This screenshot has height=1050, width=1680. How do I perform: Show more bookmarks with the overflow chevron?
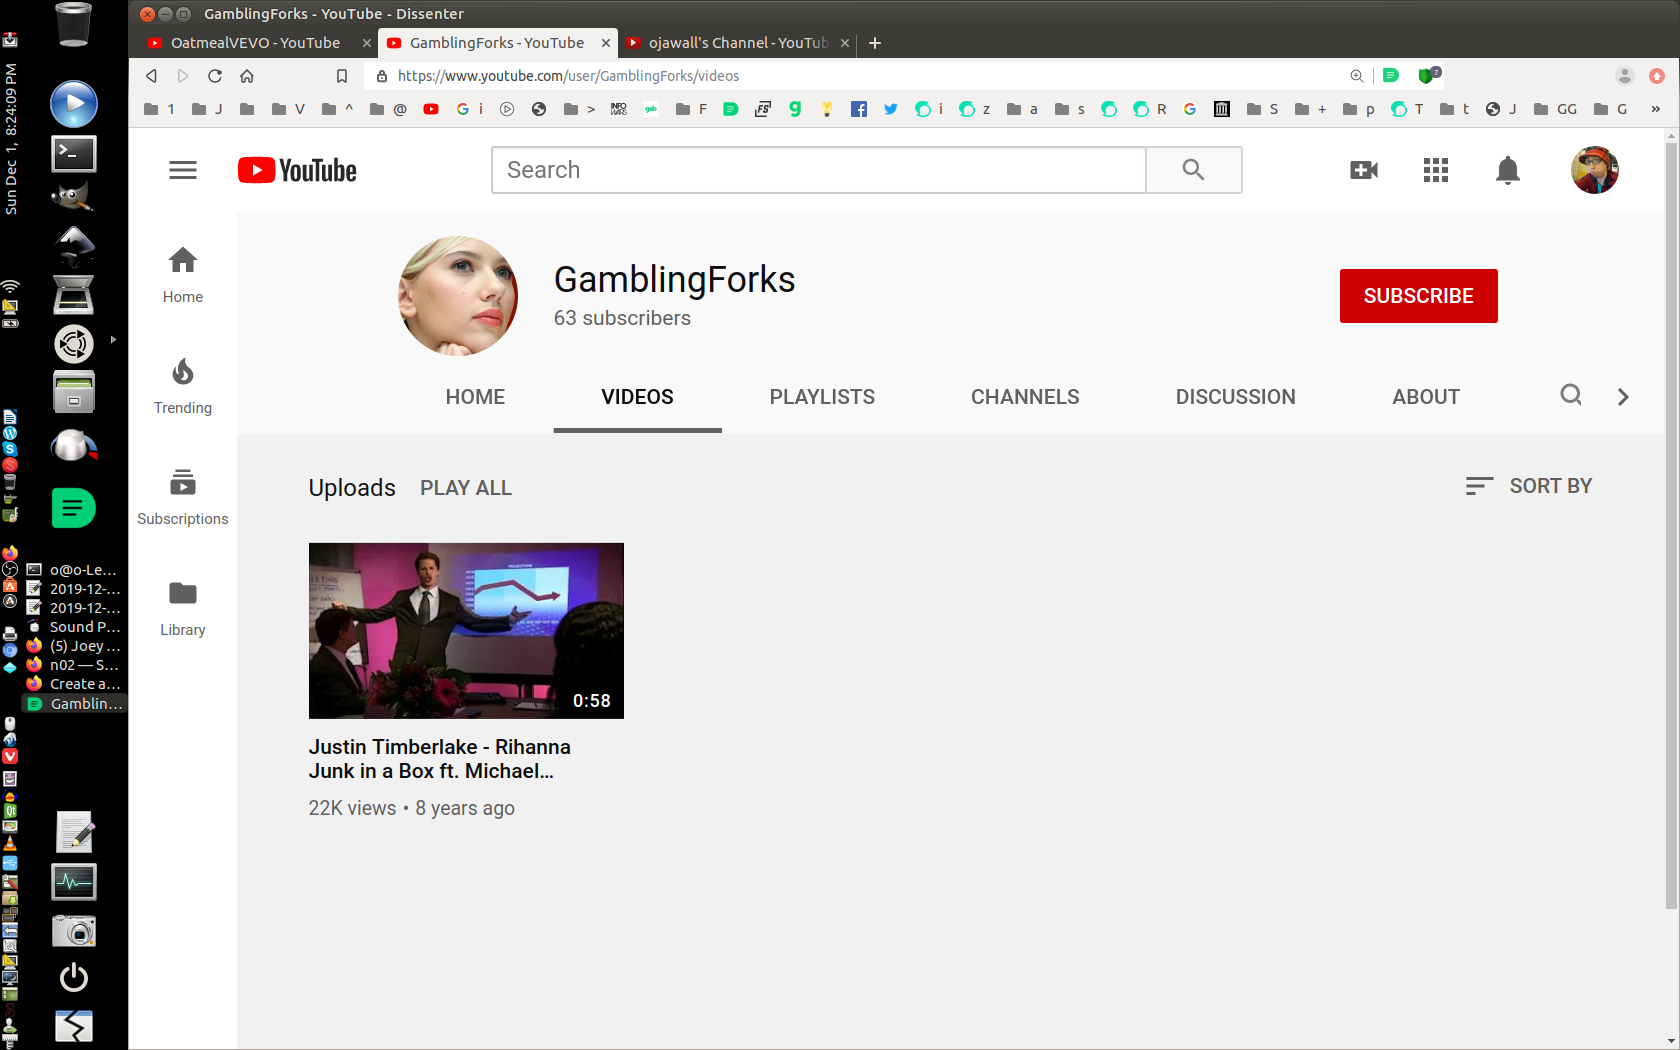coord(1655,109)
